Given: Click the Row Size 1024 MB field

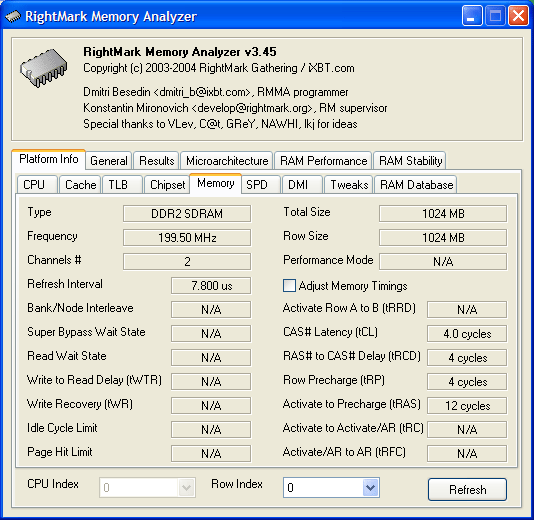Looking at the screenshot, I should point(443,237).
